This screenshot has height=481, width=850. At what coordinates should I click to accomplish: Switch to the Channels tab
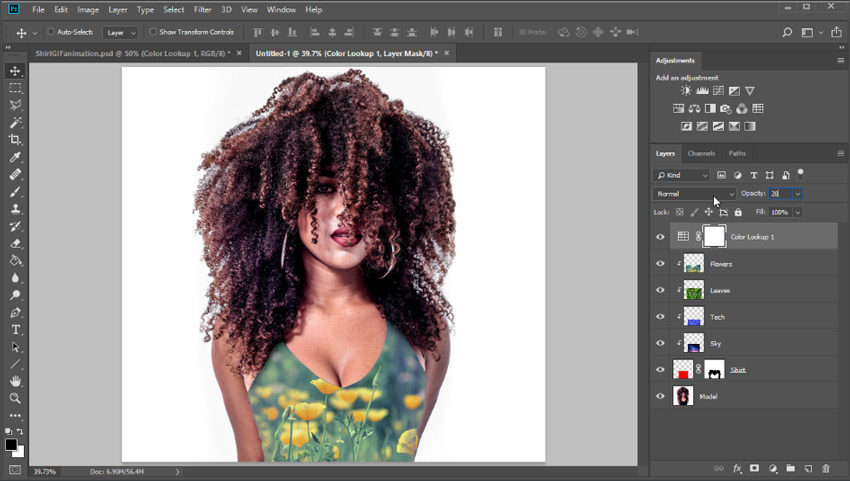click(701, 153)
